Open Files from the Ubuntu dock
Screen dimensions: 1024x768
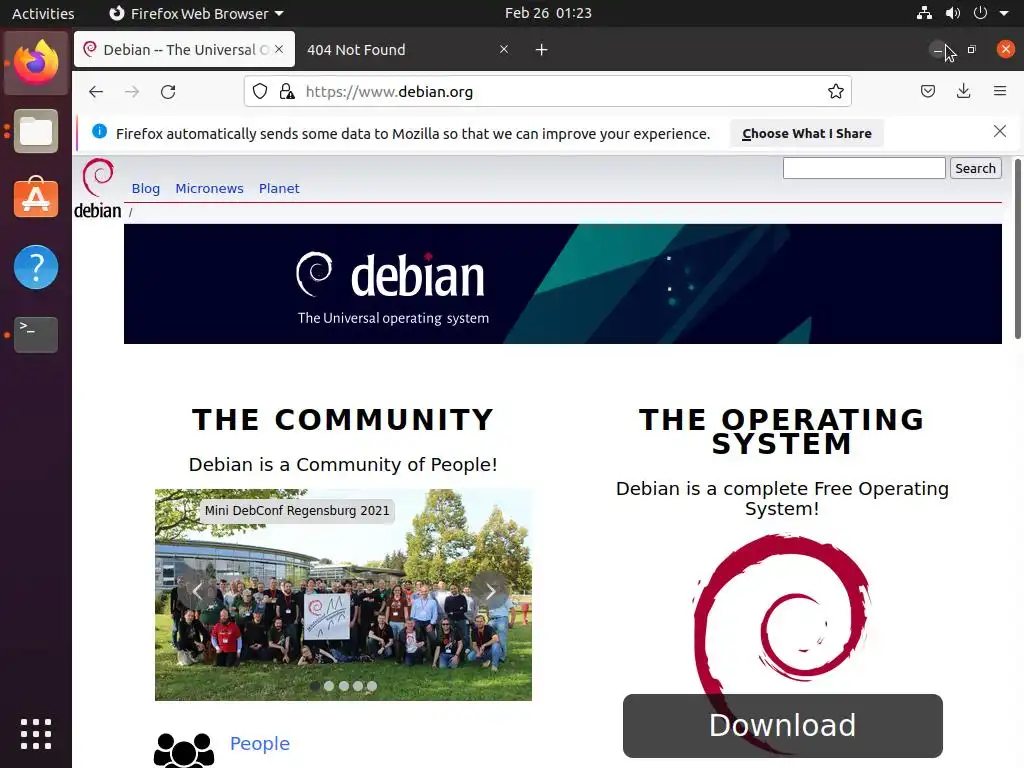(36, 131)
